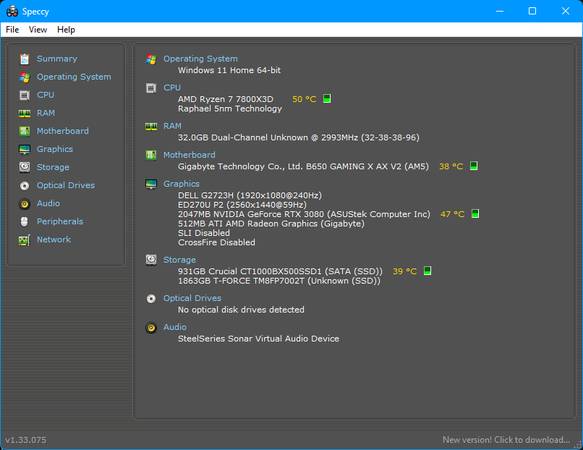Open the Network sidebar section
583x450 pixels.
point(54,240)
